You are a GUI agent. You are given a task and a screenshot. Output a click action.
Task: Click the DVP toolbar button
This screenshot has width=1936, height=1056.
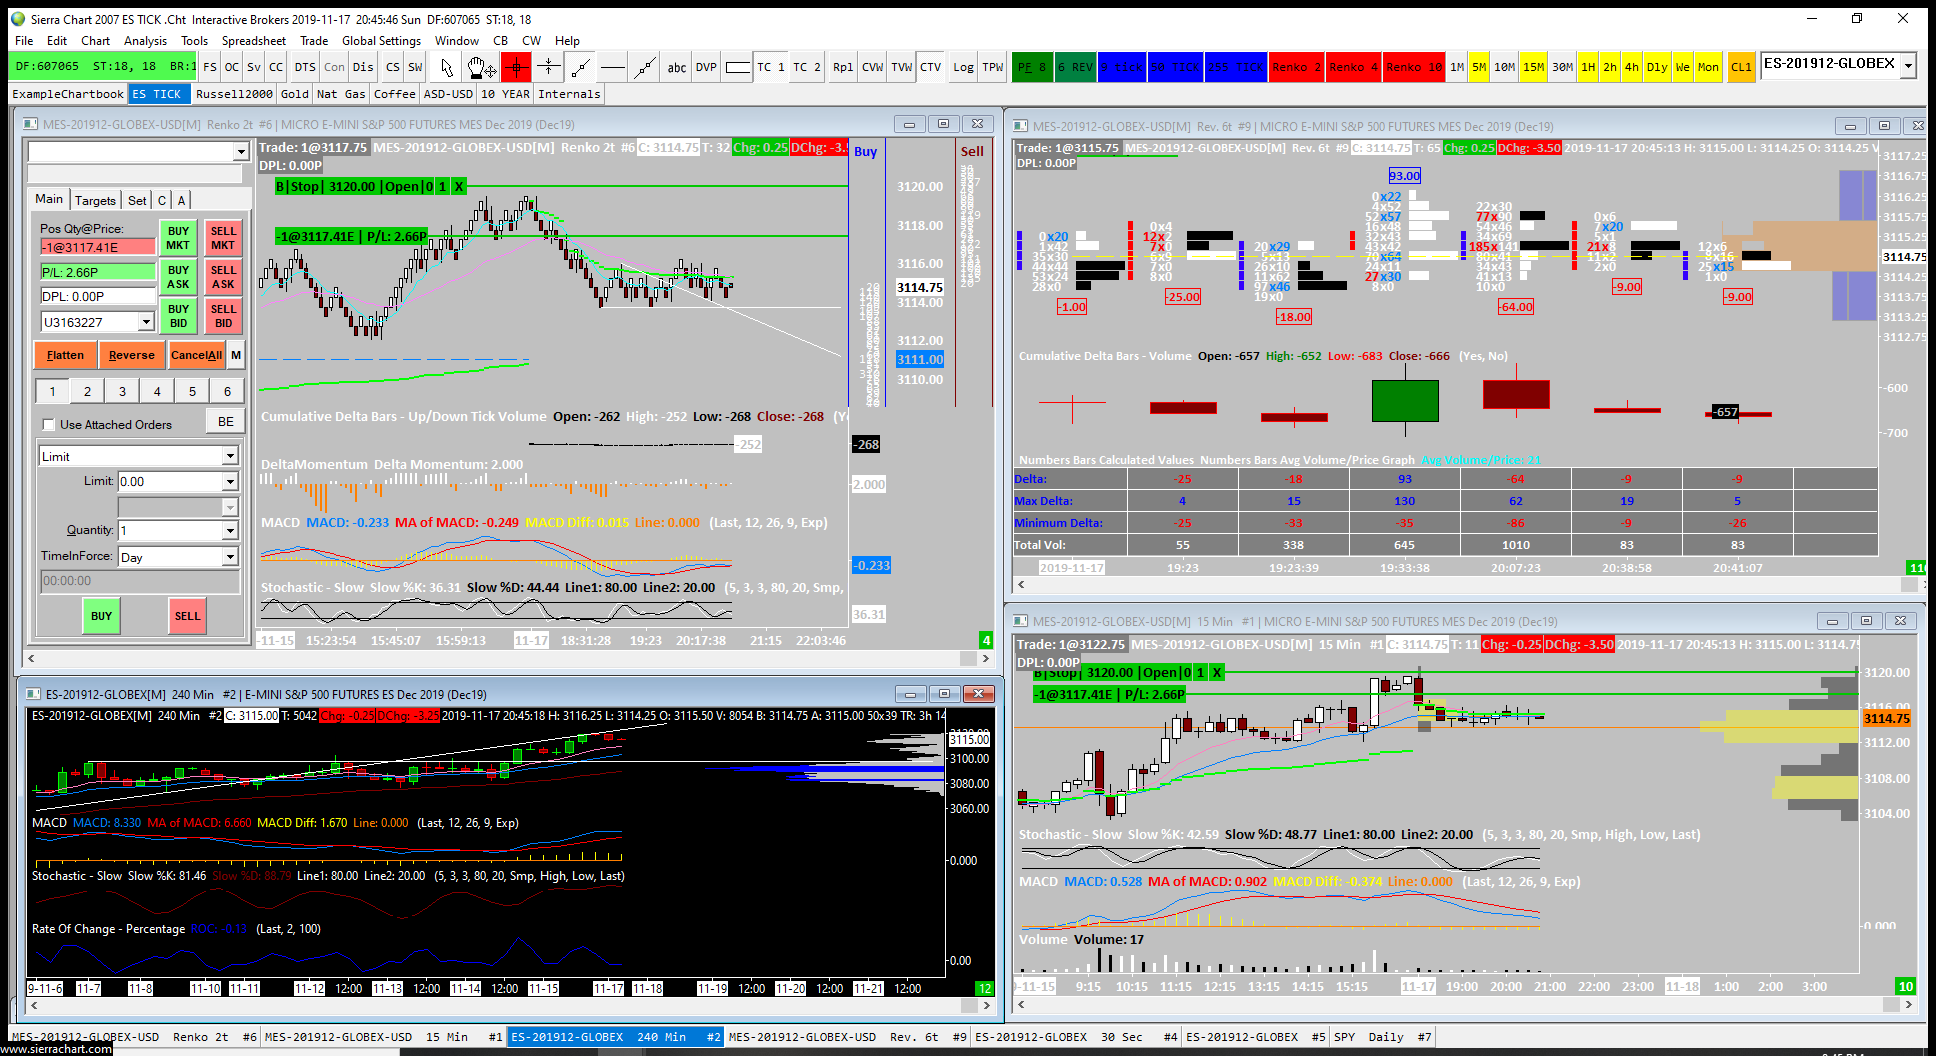tap(706, 67)
